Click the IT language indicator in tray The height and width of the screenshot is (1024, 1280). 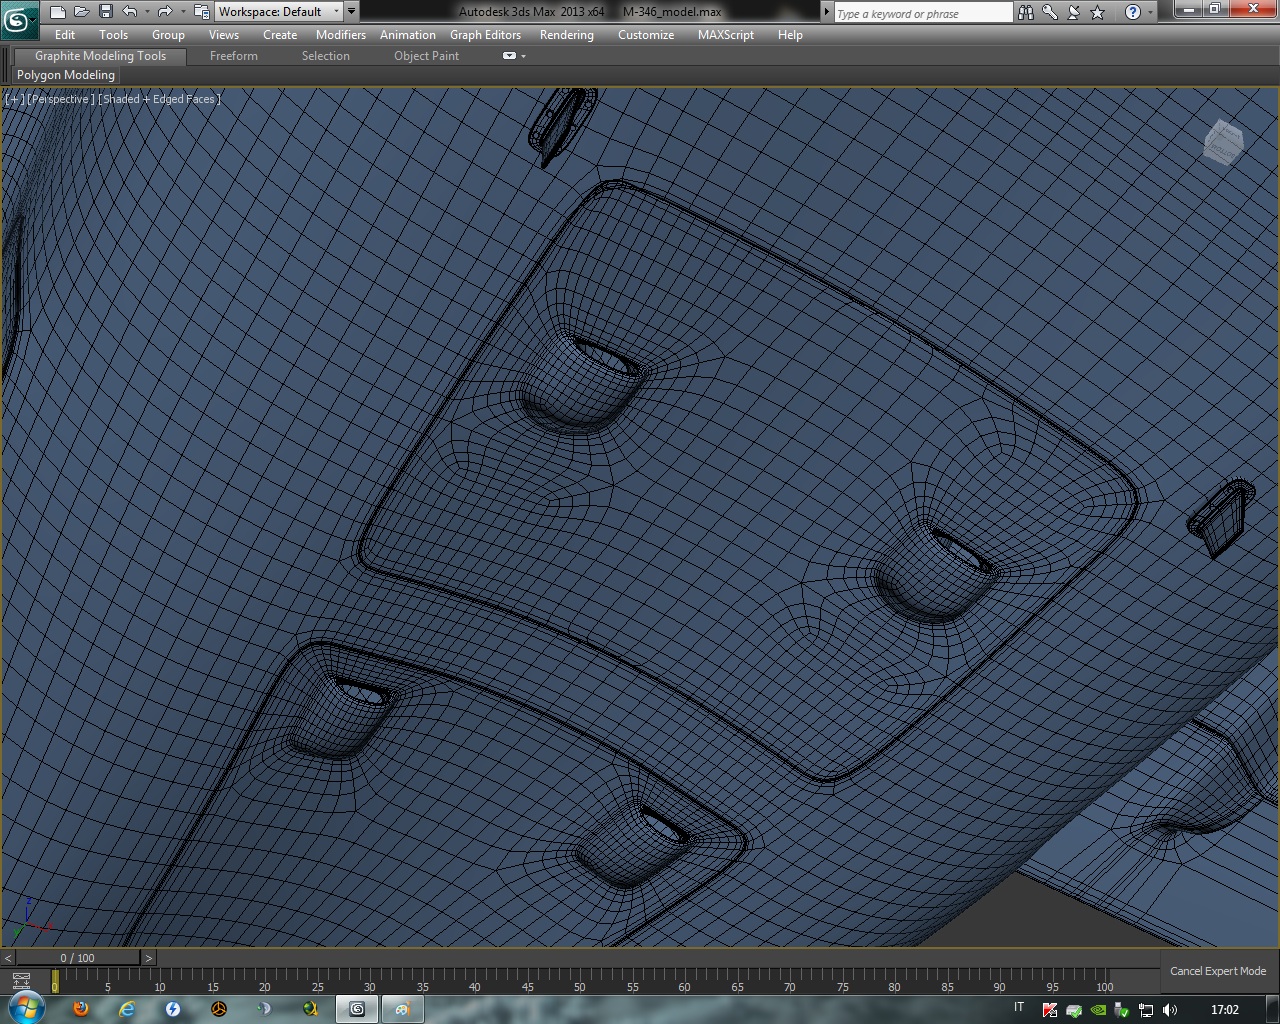pos(1019,1008)
